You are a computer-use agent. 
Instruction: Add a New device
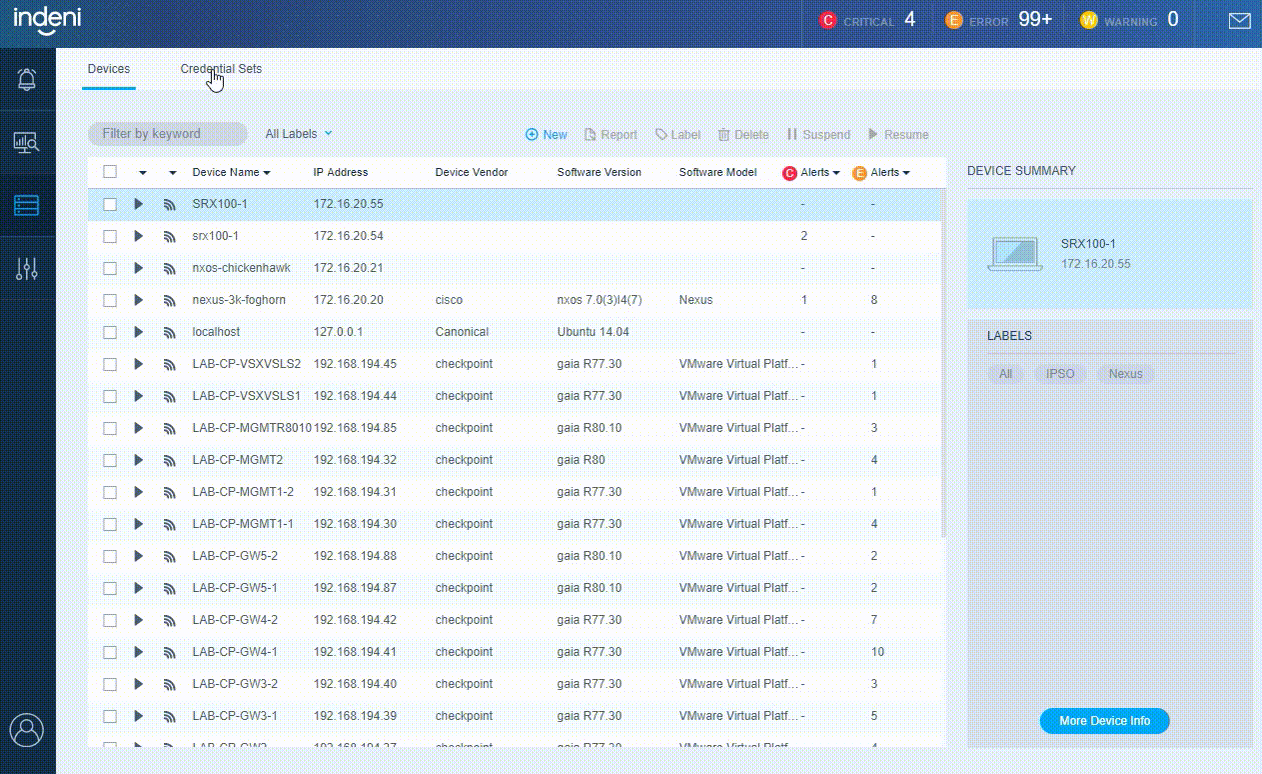coord(546,135)
